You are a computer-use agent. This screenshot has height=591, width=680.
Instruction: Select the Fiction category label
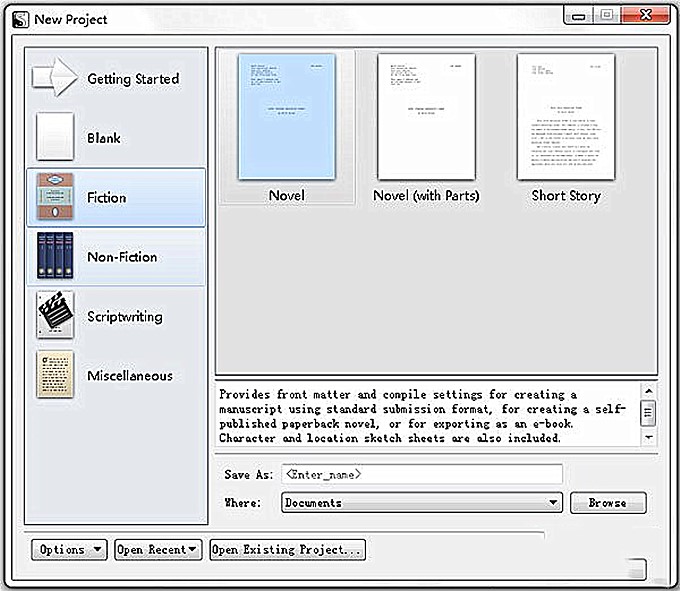pyautogui.click(x=107, y=198)
